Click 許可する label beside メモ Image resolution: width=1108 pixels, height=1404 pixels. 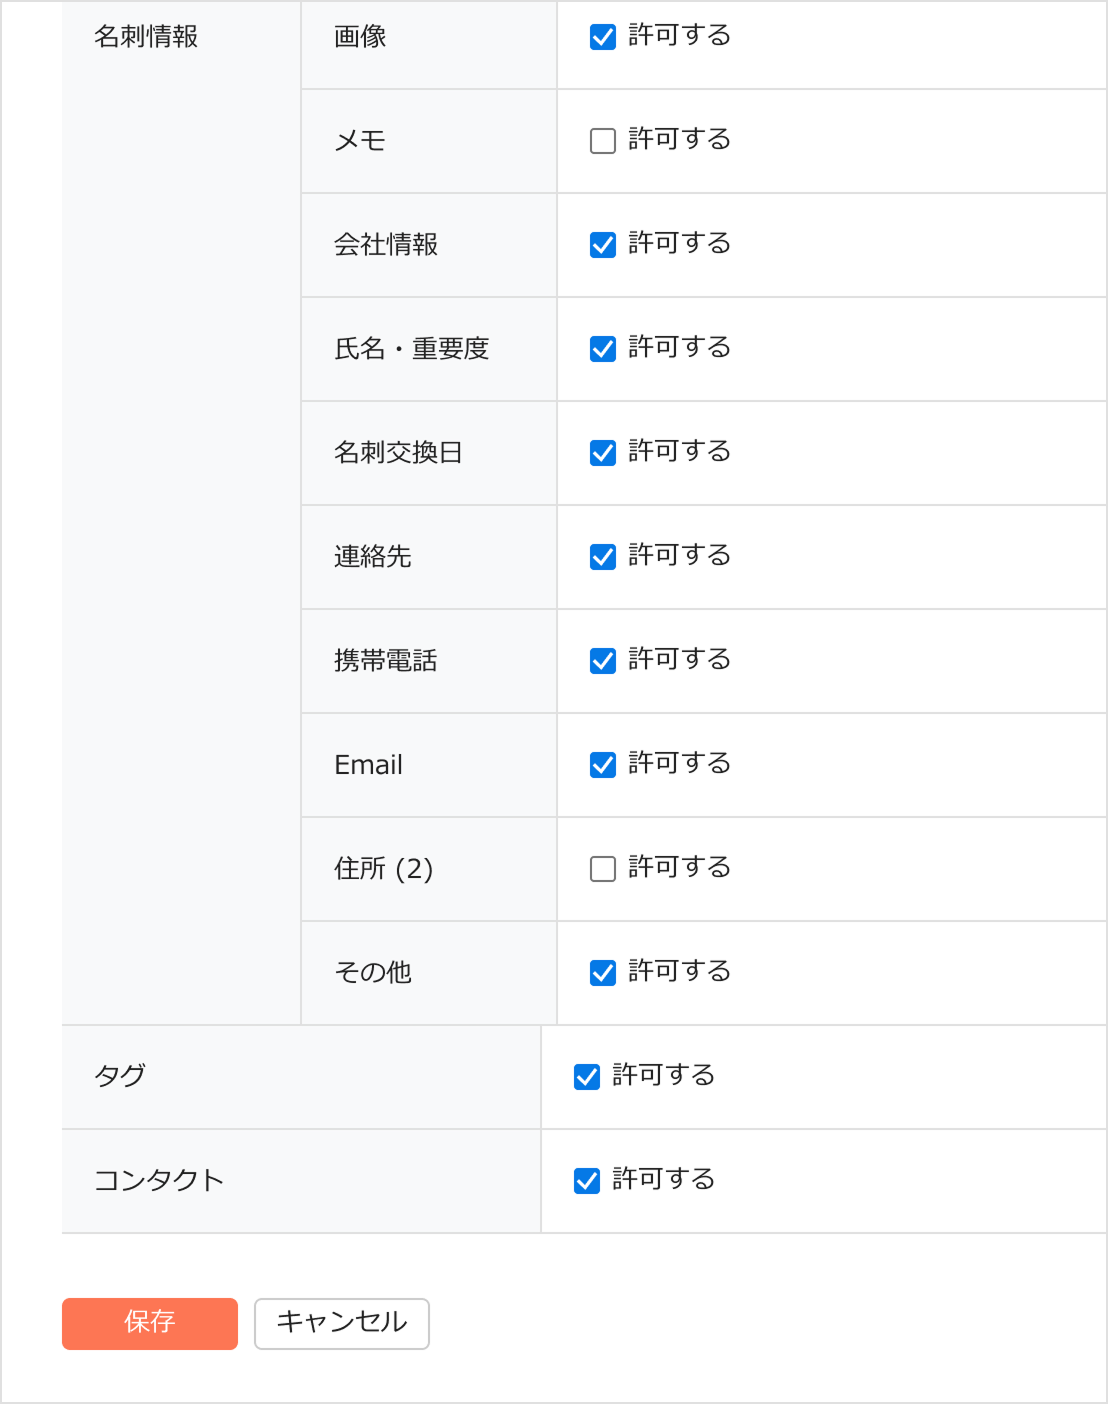tap(679, 140)
